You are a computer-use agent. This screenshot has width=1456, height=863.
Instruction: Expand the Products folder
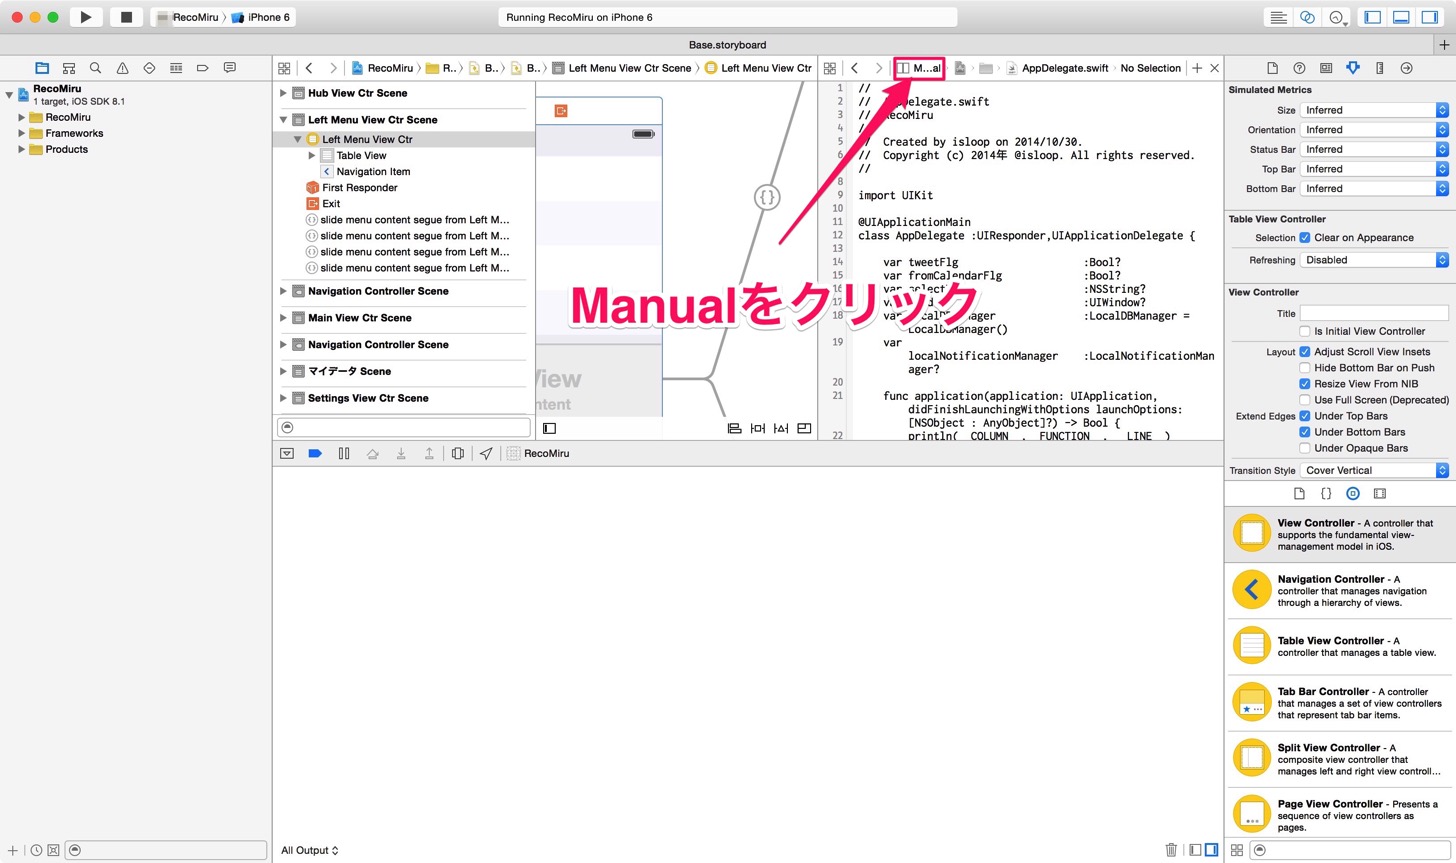[21, 149]
